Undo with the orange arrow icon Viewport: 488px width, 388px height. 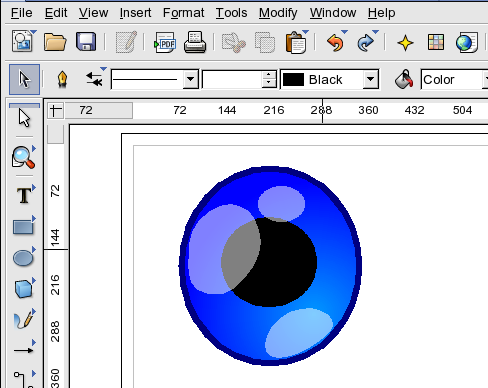tap(335, 43)
